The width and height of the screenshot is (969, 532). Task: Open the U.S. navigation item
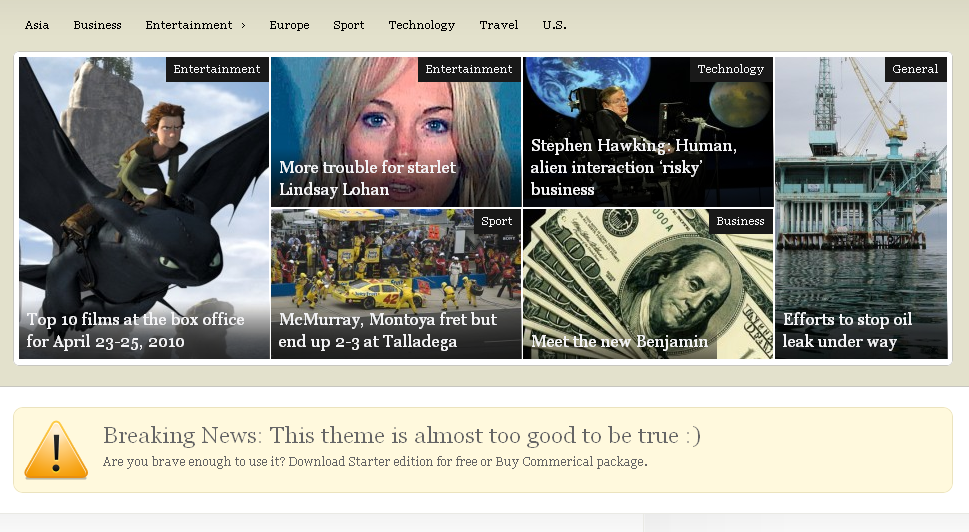tap(554, 25)
